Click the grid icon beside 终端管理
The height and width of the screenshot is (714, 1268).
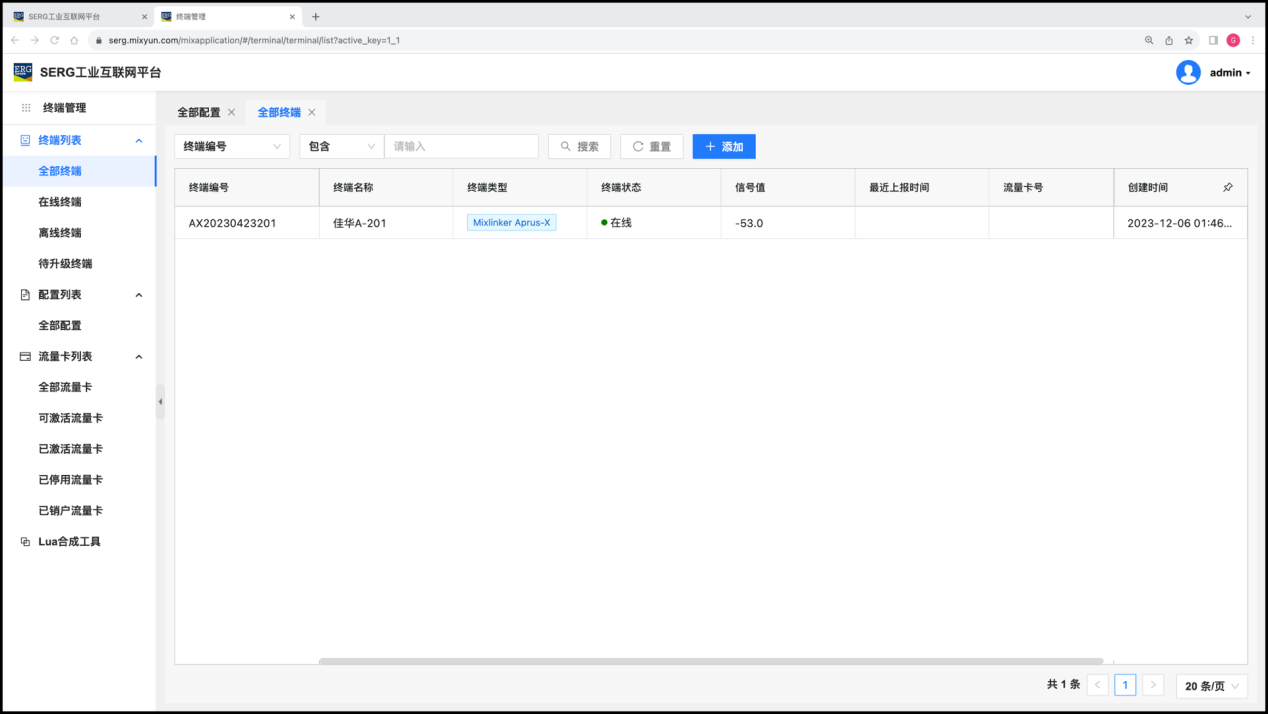point(26,108)
